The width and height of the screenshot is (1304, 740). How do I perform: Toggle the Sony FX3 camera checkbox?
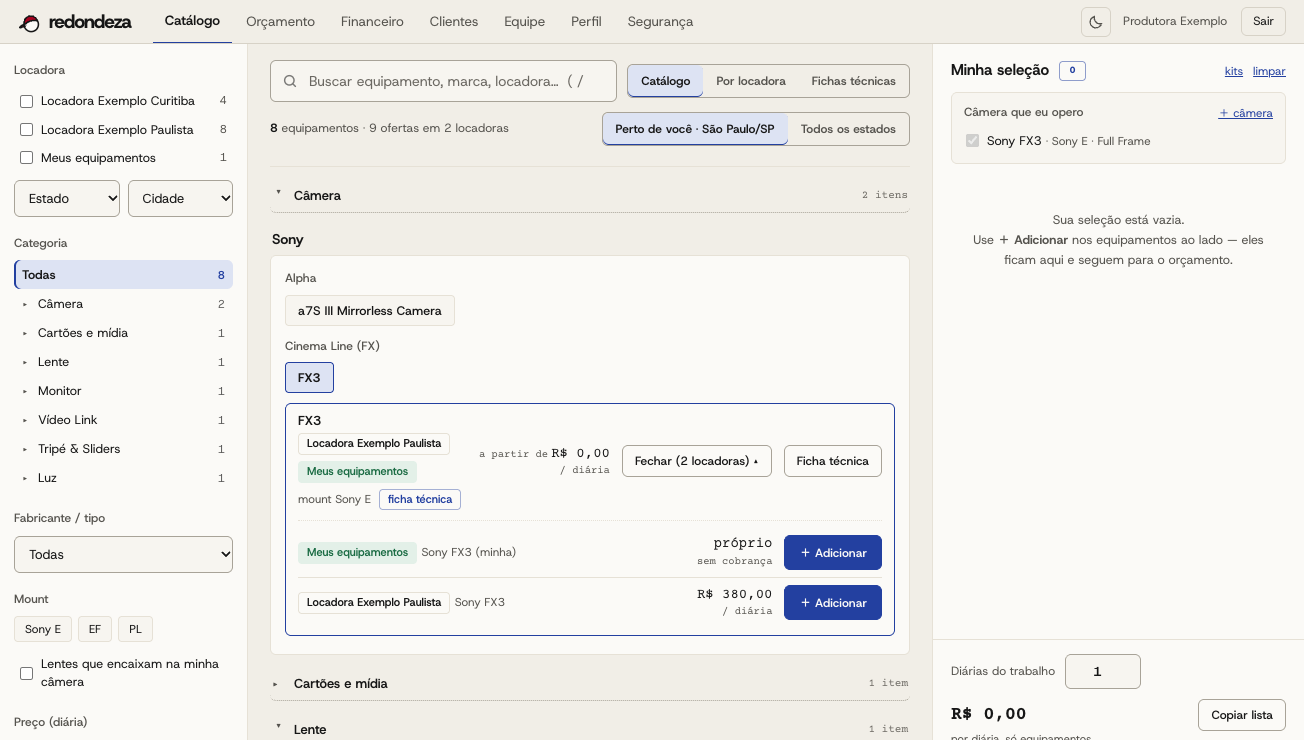[972, 141]
